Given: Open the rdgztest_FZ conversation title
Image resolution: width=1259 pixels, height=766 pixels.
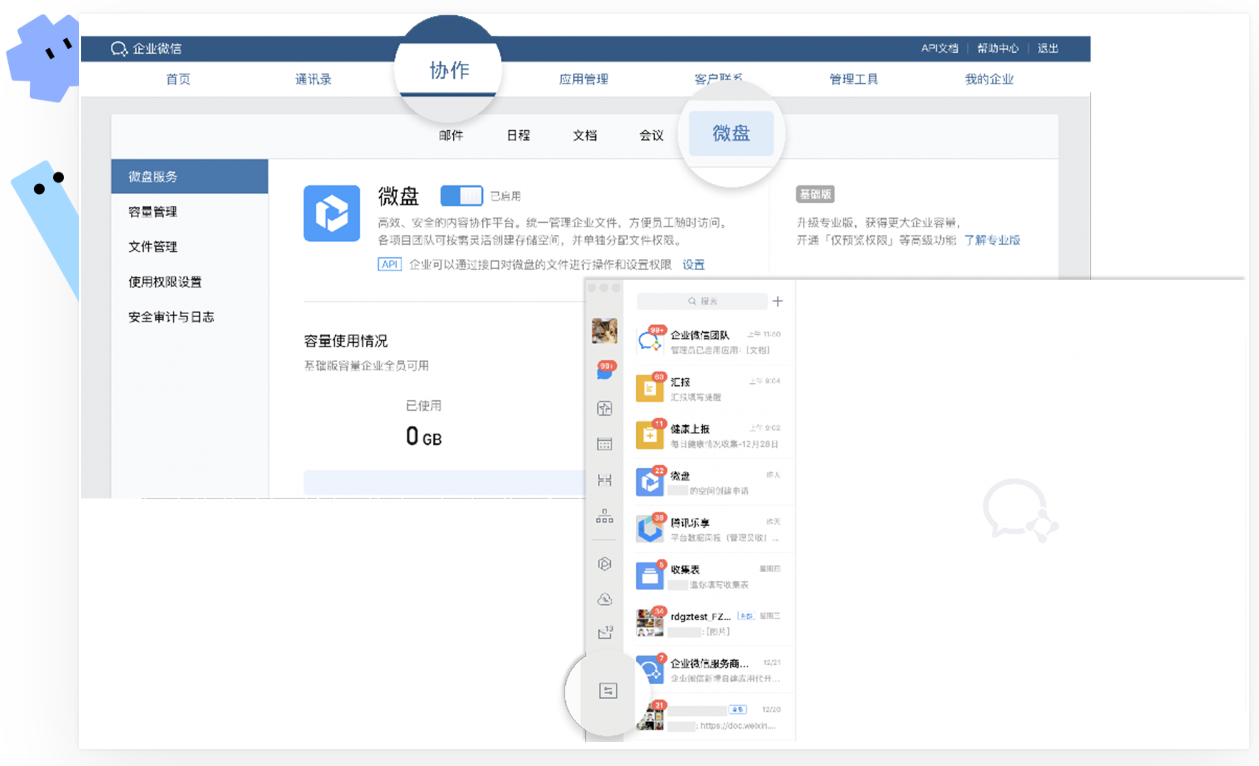Looking at the screenshot, I should coord(701,617).
